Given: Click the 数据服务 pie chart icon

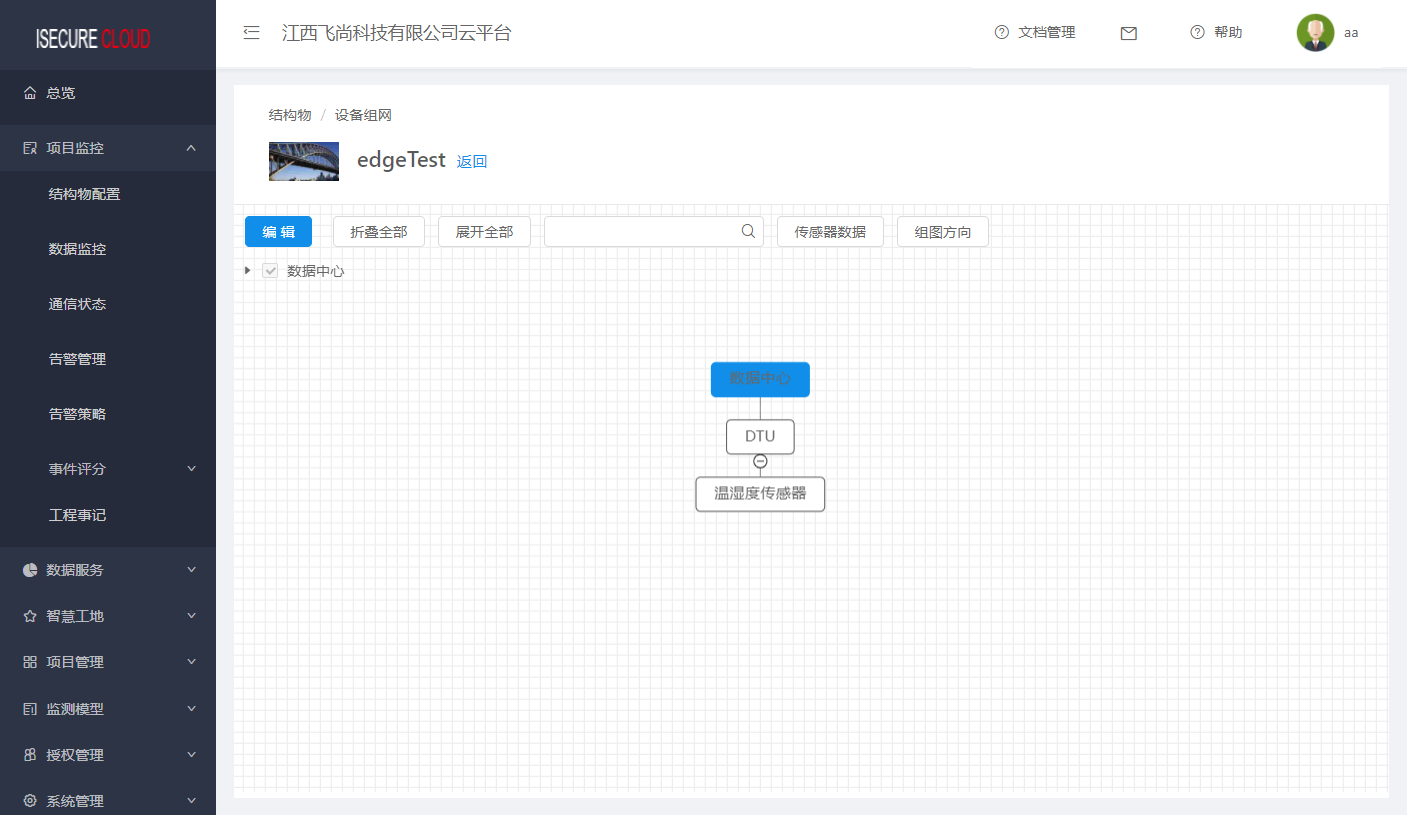Looking at the screenshot, I should tap(30, 570).
